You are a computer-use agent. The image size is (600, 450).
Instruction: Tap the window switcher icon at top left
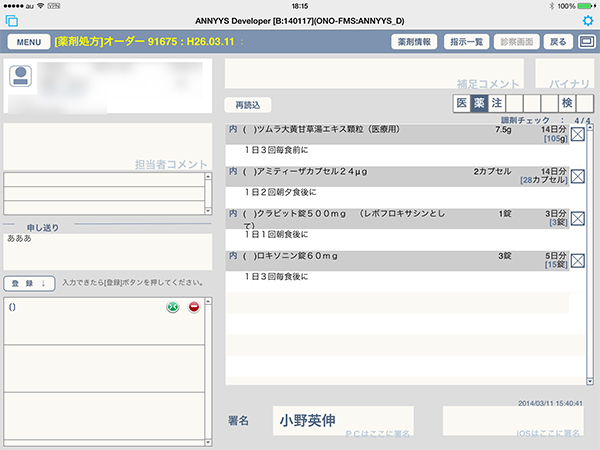click(12, 21)
